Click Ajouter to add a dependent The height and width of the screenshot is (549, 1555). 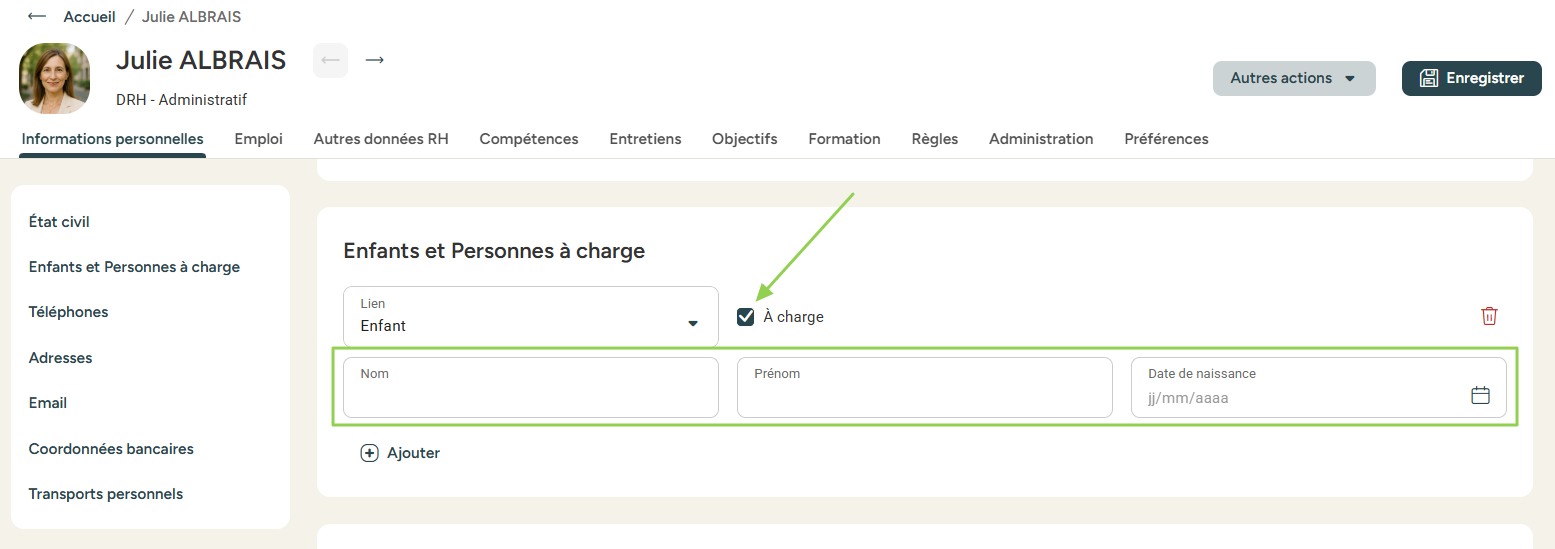coord(401,453)
